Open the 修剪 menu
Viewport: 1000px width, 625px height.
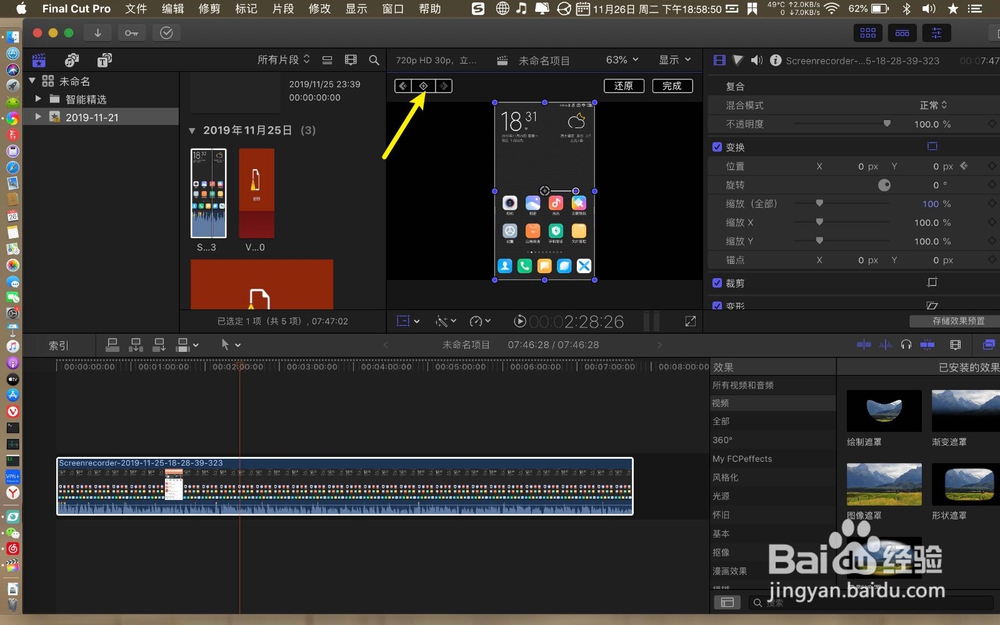[x=209, y=9]
